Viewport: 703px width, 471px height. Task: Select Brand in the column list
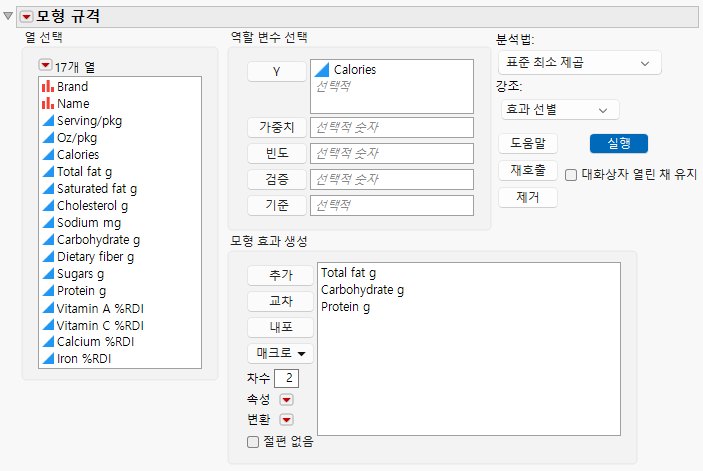click(72, 86)
